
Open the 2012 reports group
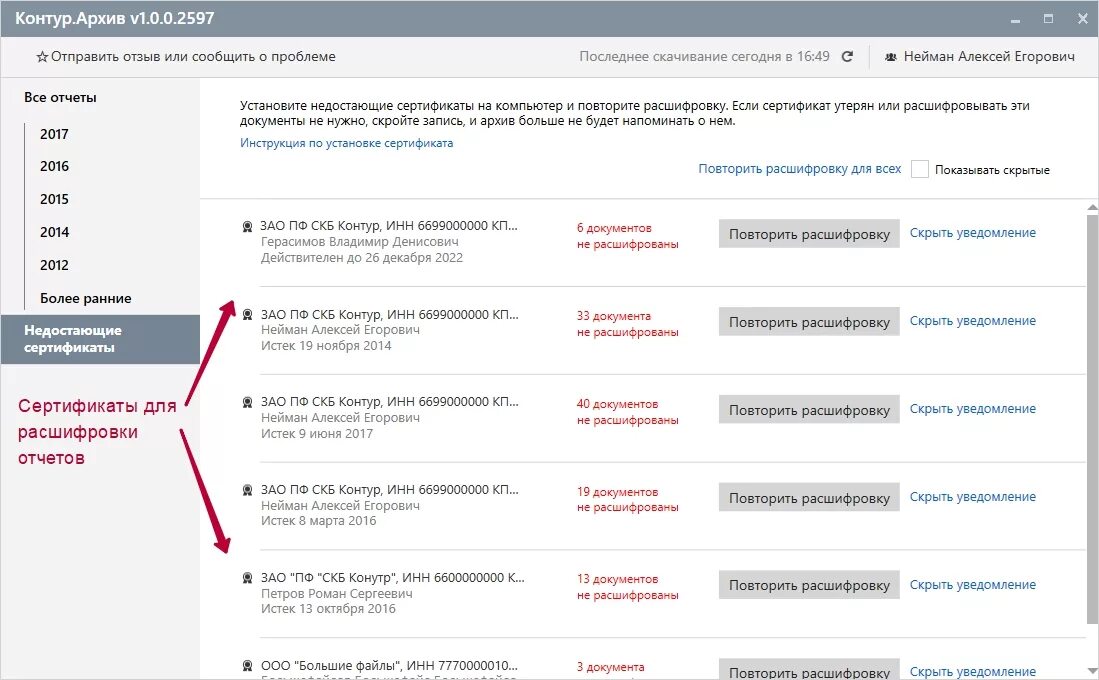click(54, 265)
